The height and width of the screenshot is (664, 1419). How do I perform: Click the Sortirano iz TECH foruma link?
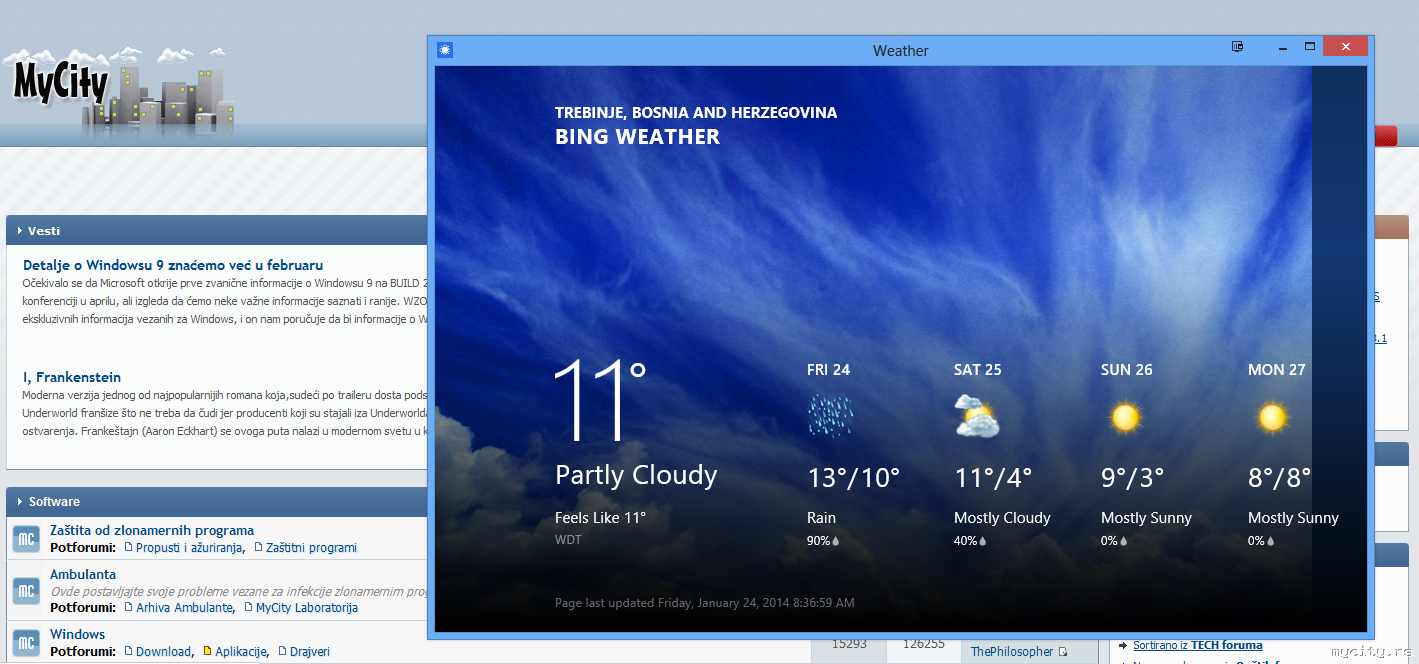pyautogui.click(x=1198, y=646)
